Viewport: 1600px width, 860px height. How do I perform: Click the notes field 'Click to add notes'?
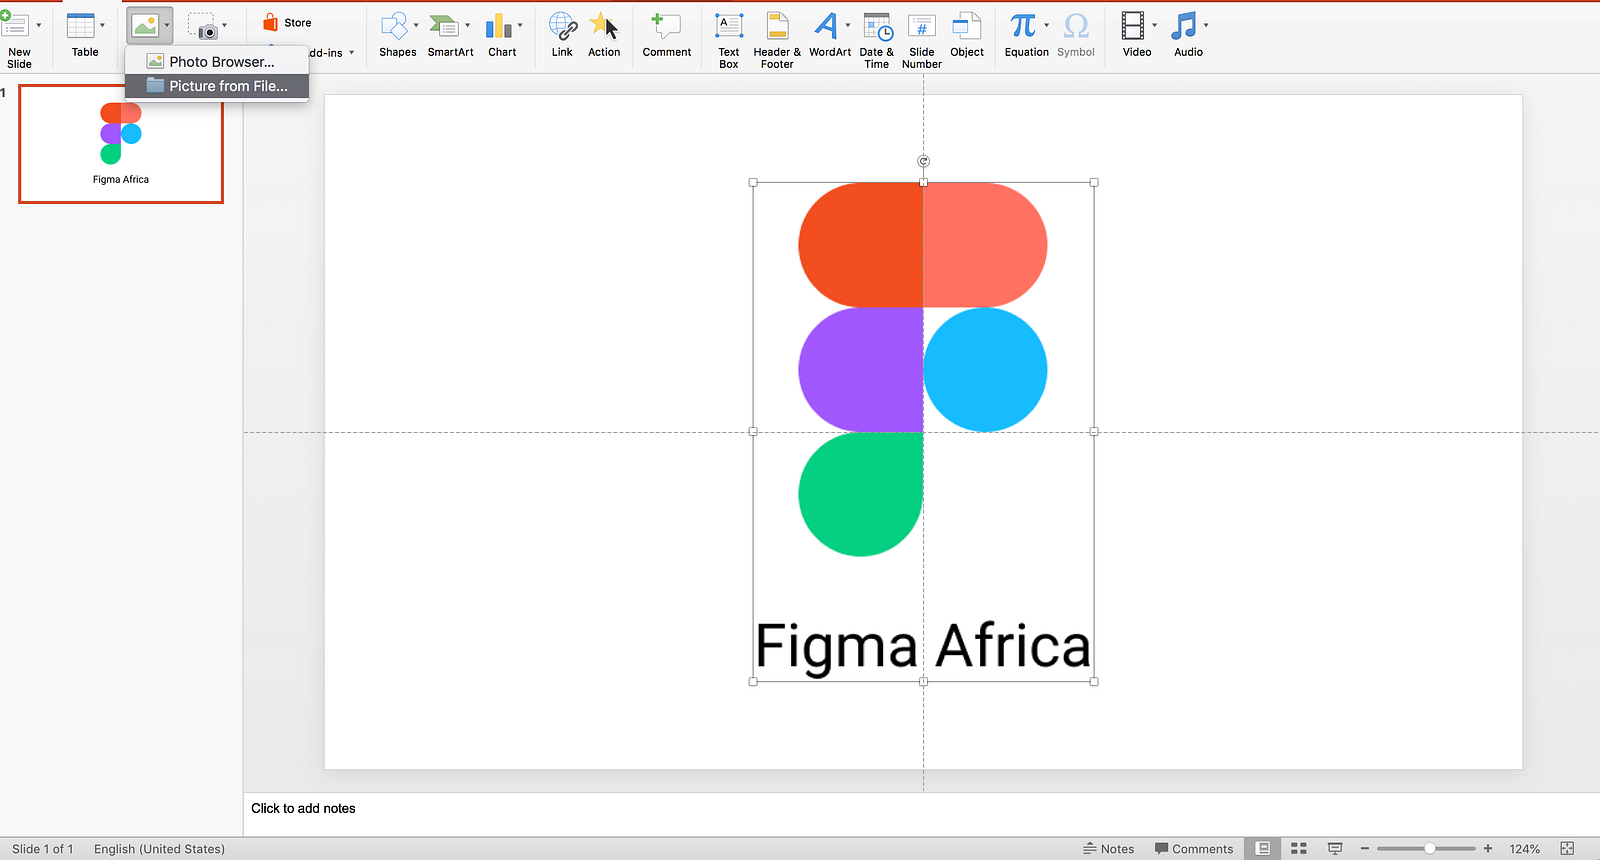[x=303, y=808]
